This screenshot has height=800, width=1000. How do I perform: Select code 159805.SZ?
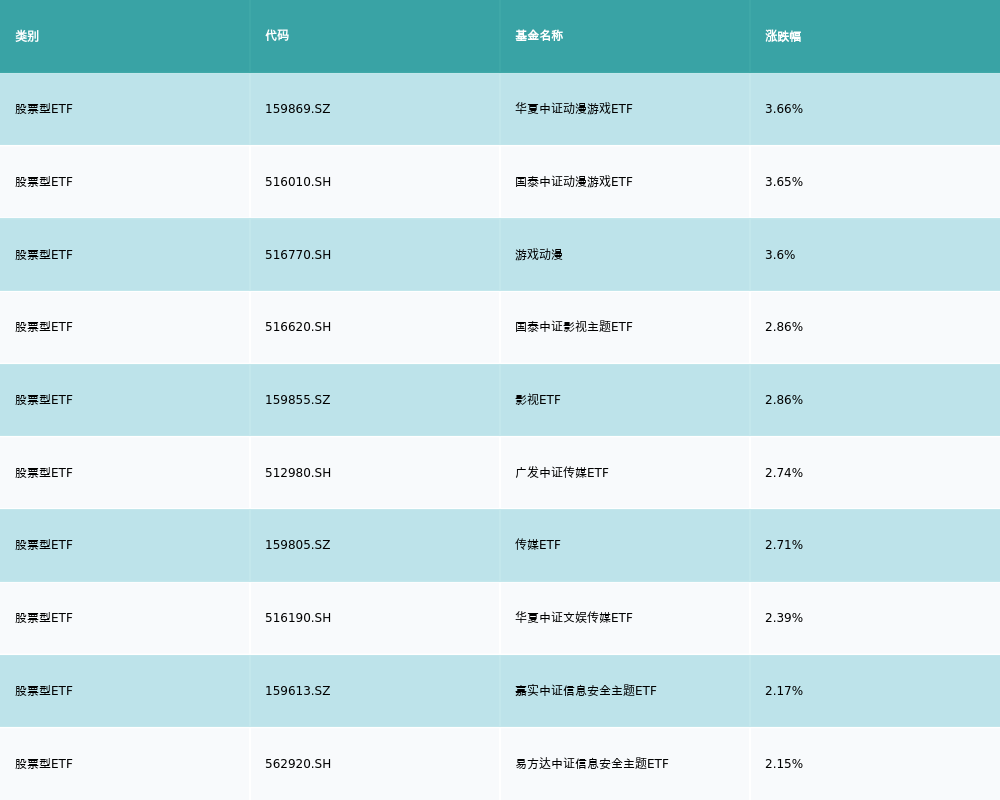click(298, 545)
